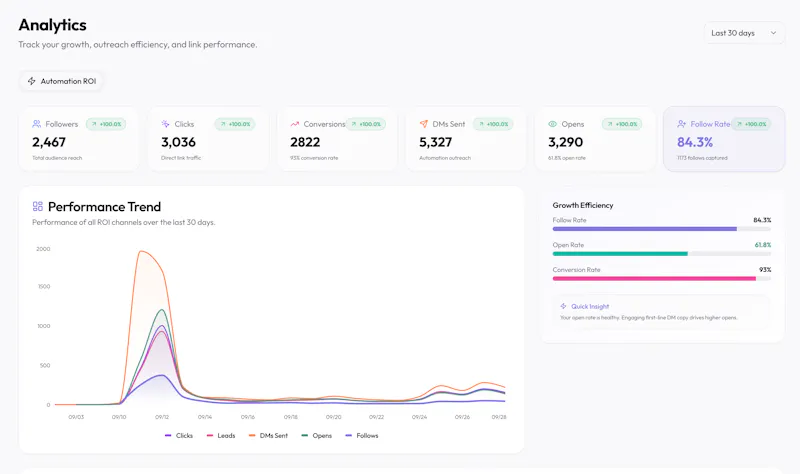Click the 'Automation outreach' caption
The height and width of the screenshot is (474, 800).
[x=445, y=158]
